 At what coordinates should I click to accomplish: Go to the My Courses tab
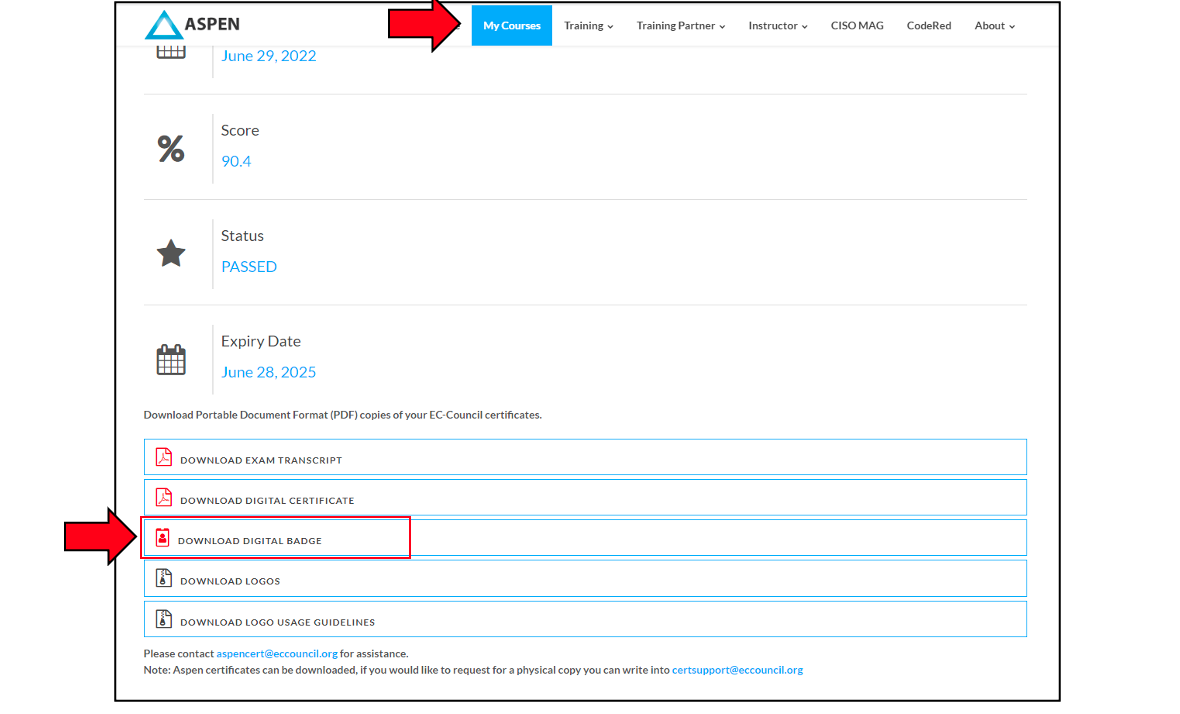point(512,26)
